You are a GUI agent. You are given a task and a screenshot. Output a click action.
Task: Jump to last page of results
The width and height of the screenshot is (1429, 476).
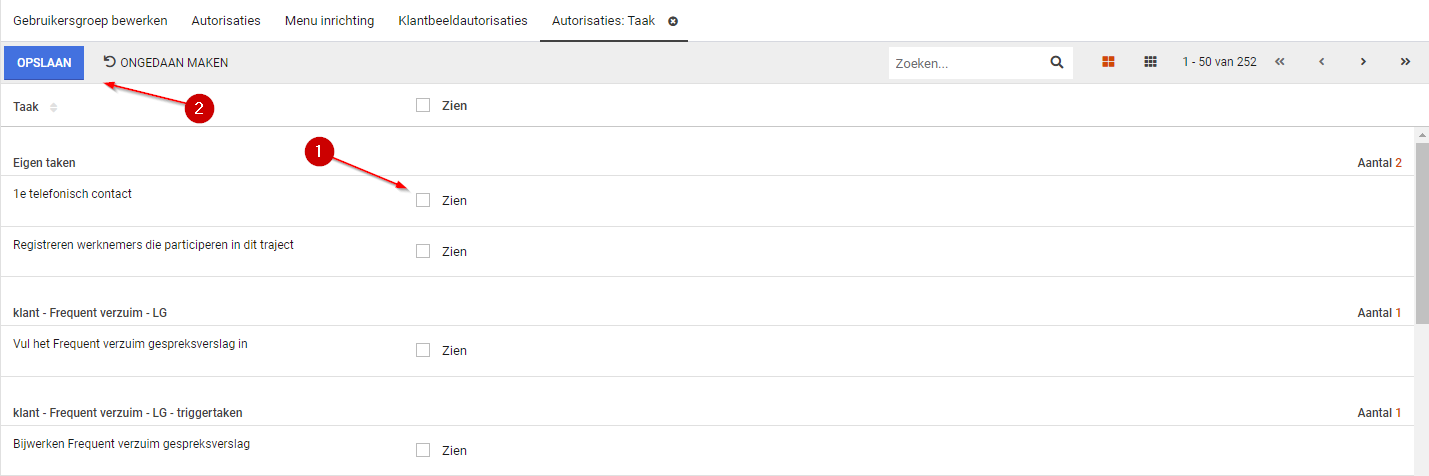tap(1405, 62)
